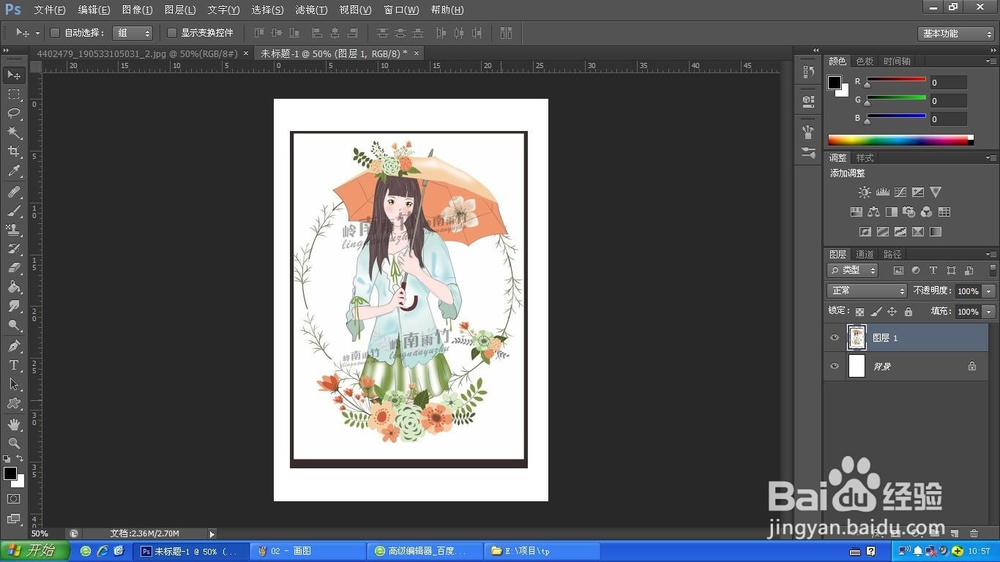Enable the 显示变换控件 checkbox
This screenshot has width=1000, height=562.
tap(172, 33)
